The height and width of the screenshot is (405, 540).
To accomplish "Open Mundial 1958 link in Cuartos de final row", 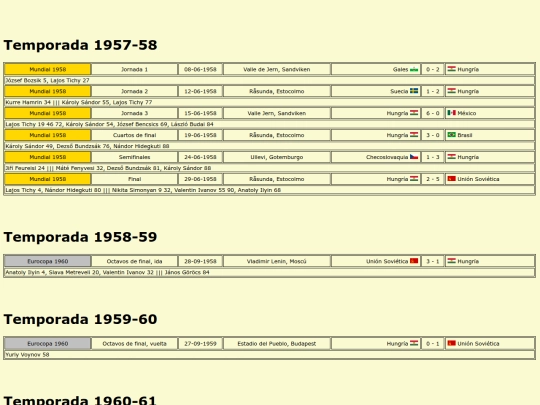I will [x=48, y=135].
